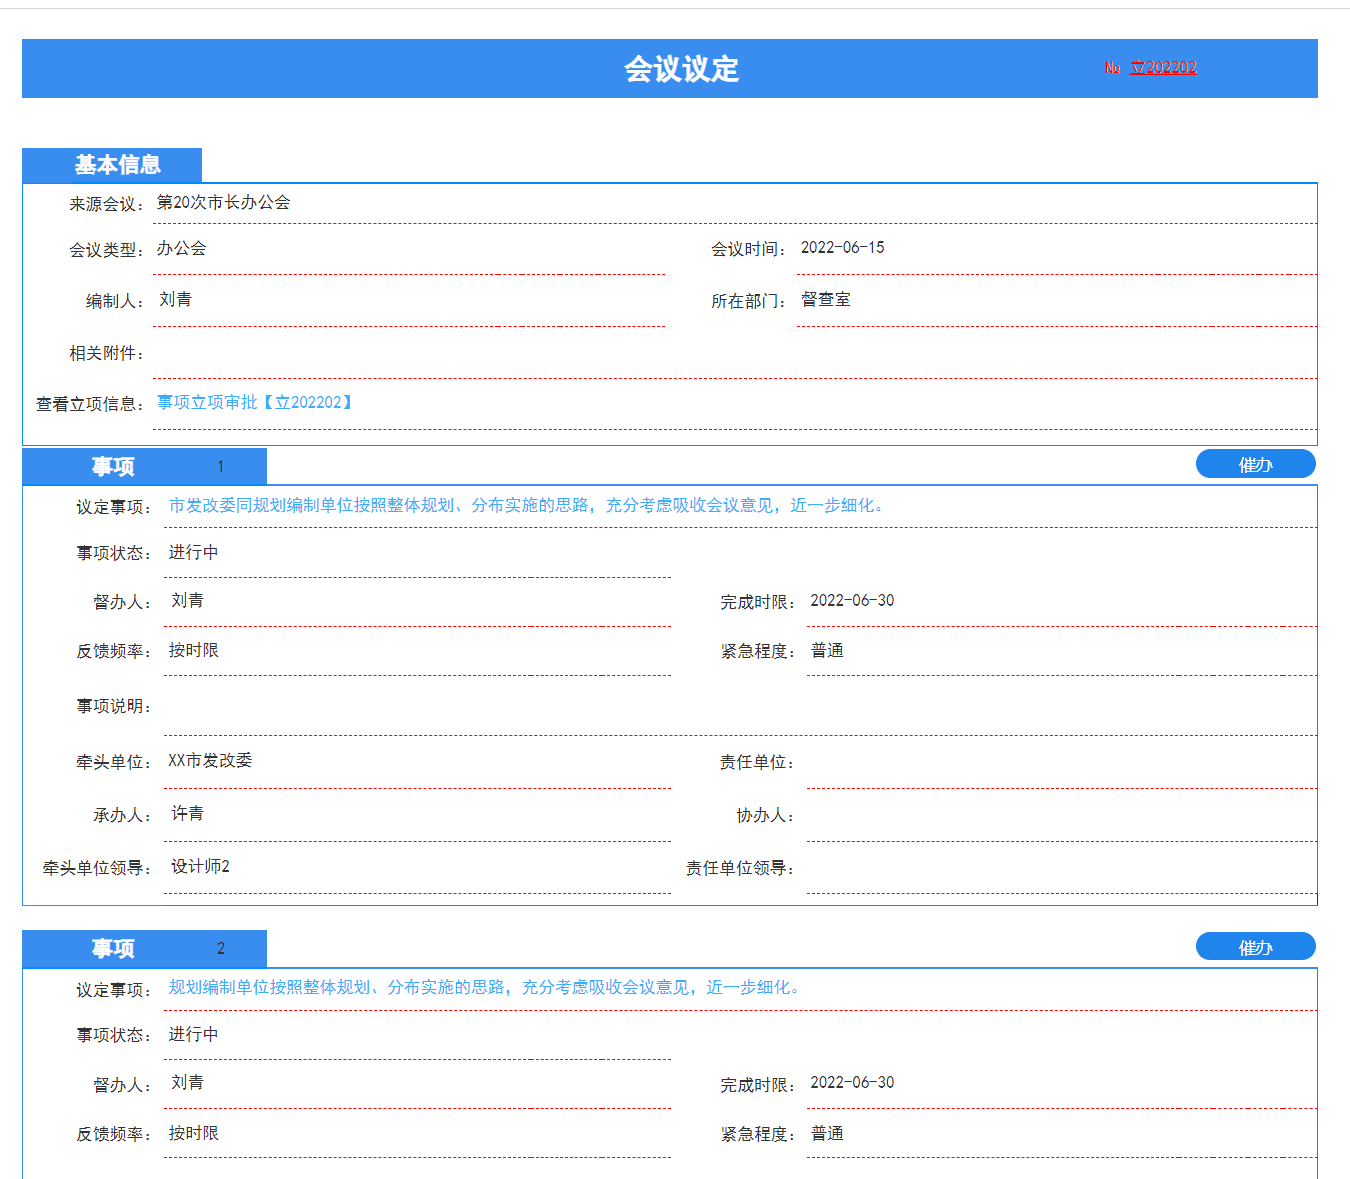Click 牵头单位领导 value 设计师2
This screenshot has width=1350, height=1179.
click(200, 866)
